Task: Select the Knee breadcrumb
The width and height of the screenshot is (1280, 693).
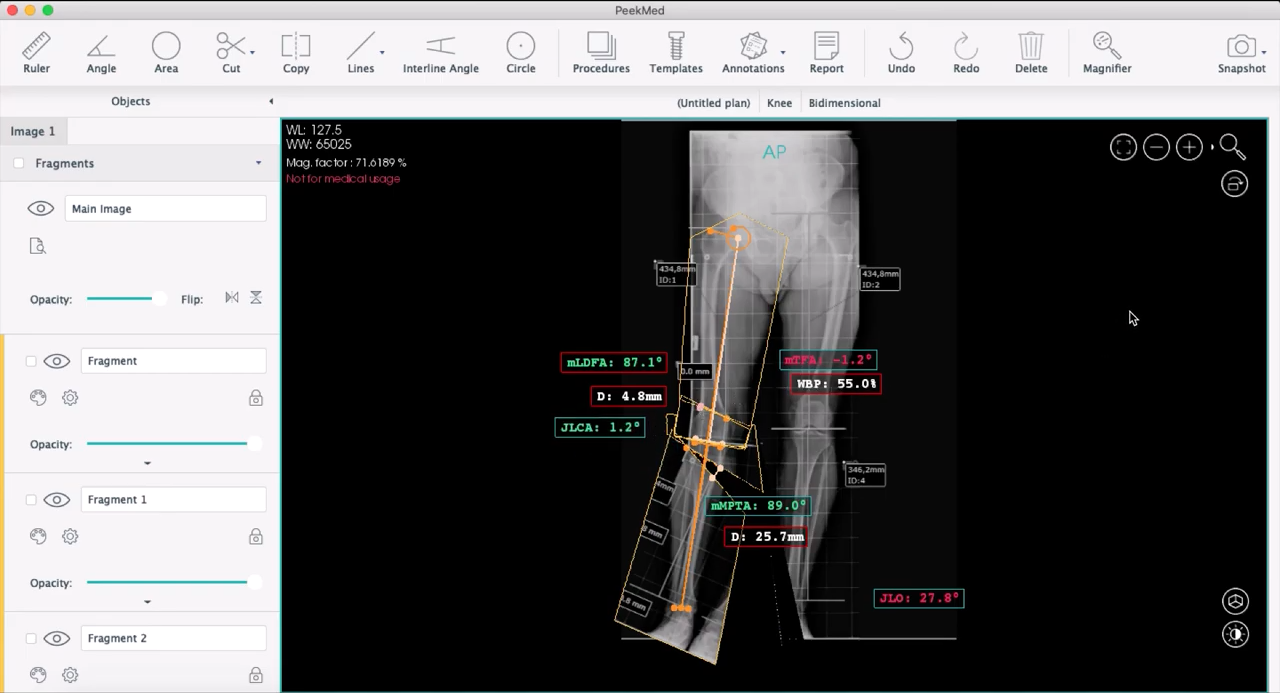Action: [779, 103]
